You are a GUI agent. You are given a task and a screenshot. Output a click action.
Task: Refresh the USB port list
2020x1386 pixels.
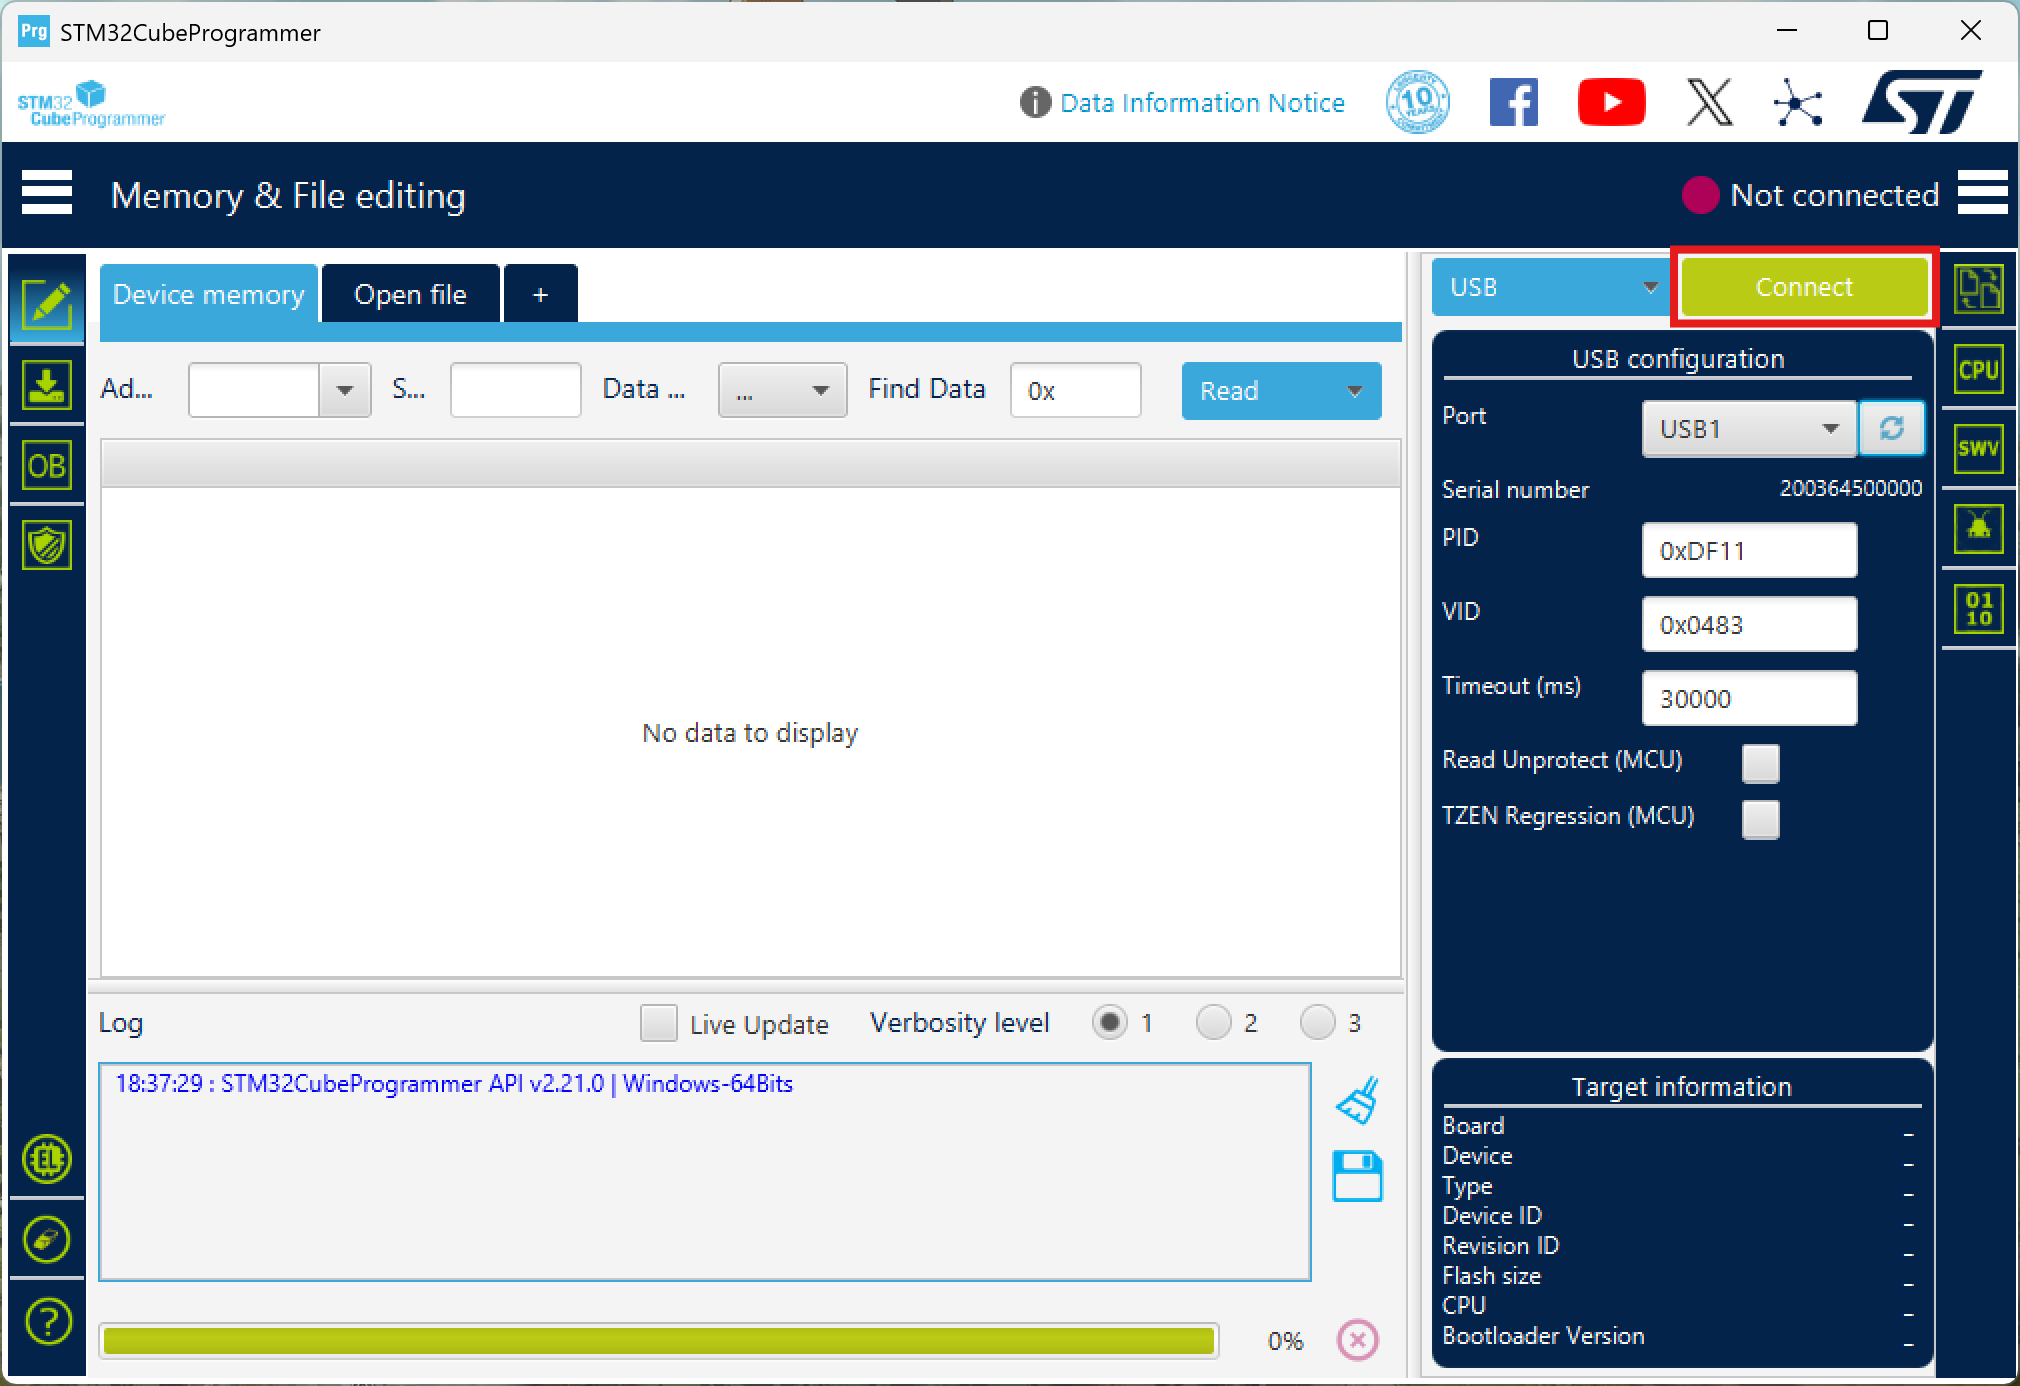coord(1891,429)
